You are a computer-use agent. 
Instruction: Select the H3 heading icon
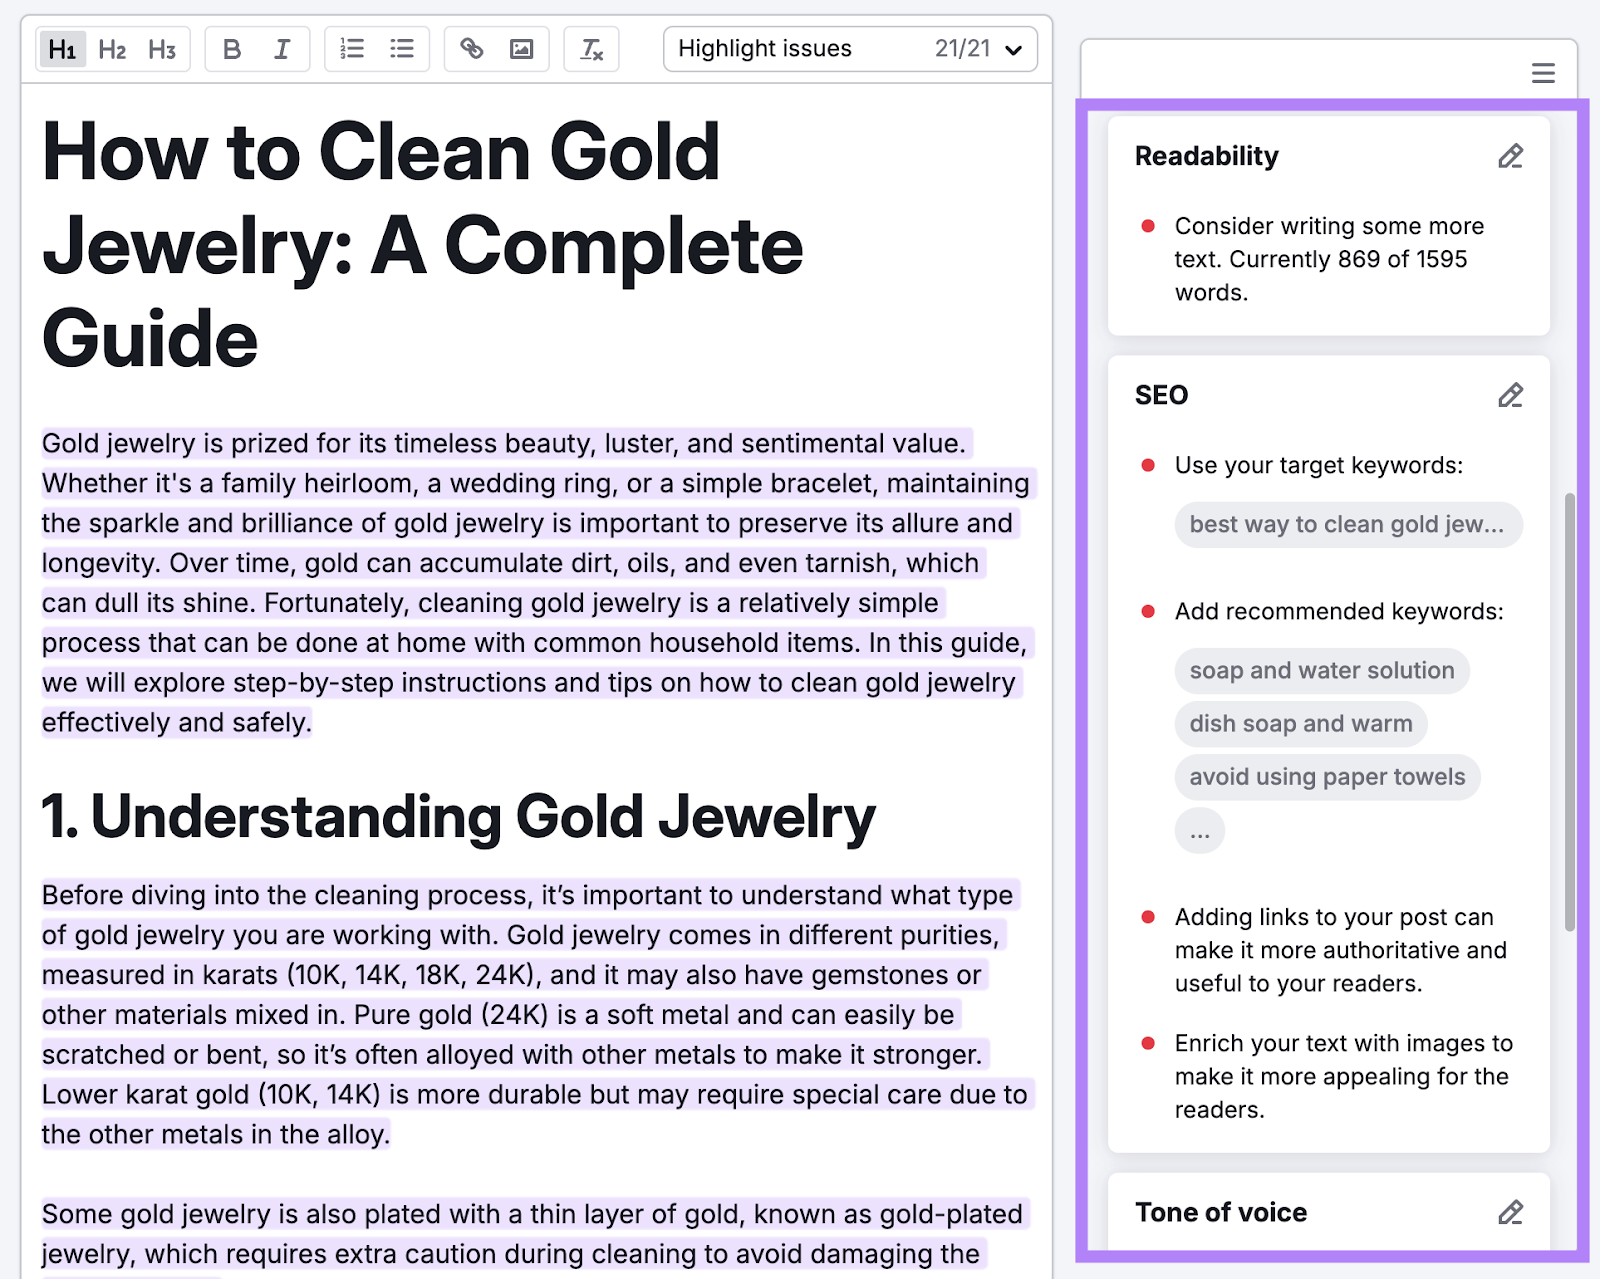(162, 48)
